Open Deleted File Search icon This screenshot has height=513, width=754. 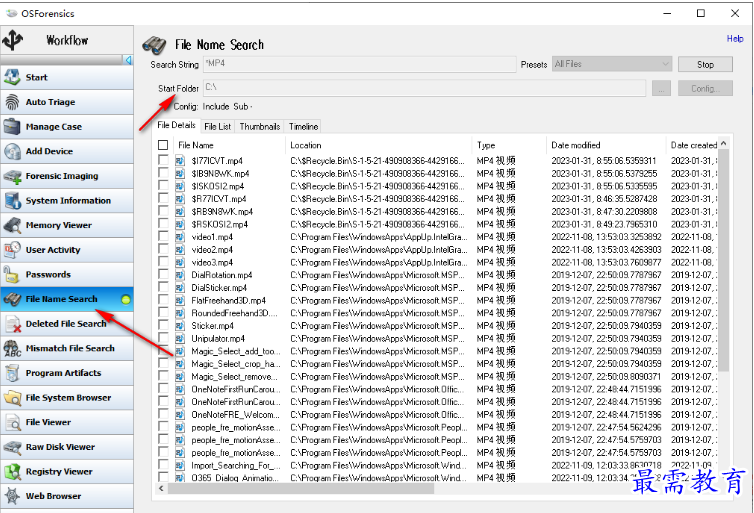pyautogui.click(x=12, y=324)
